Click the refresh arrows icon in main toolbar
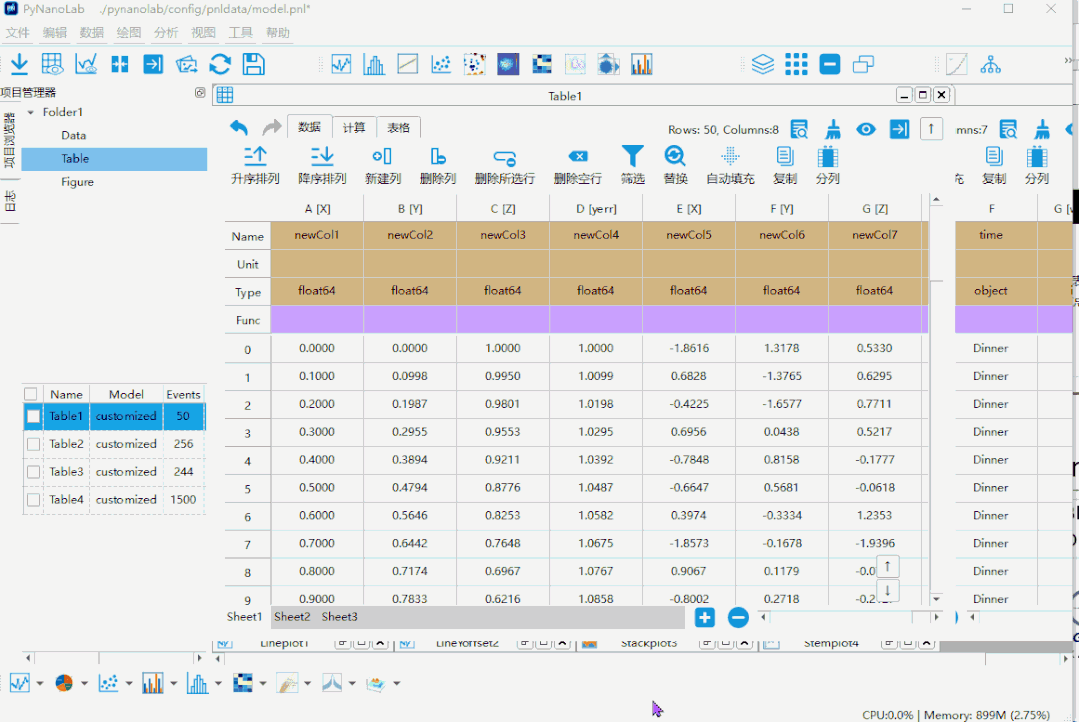 [x=220, y=64]
